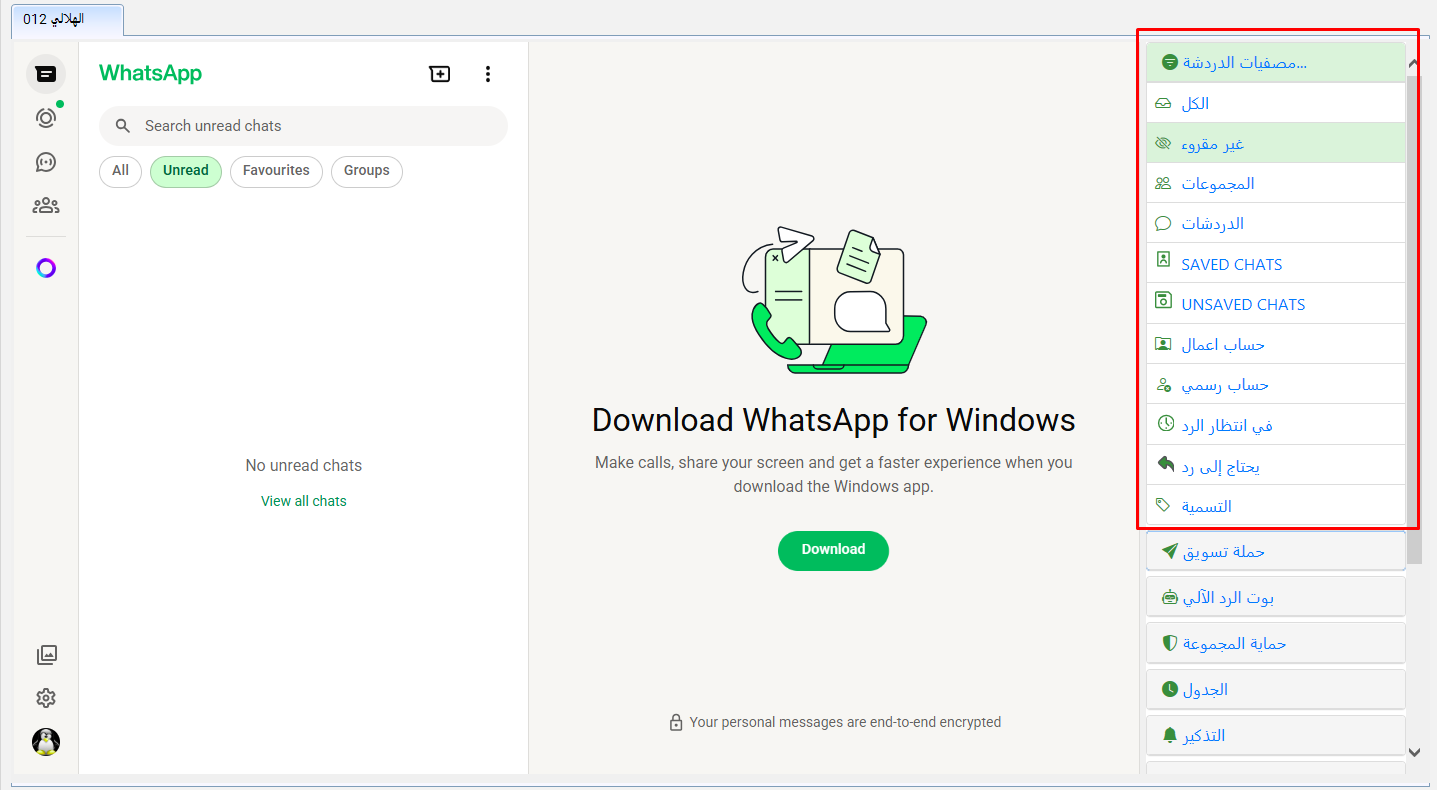Image resolution: width=1437 pixels, height=790 pixels.
Task: Click the New chat icon
Action: tap(440, 74)
